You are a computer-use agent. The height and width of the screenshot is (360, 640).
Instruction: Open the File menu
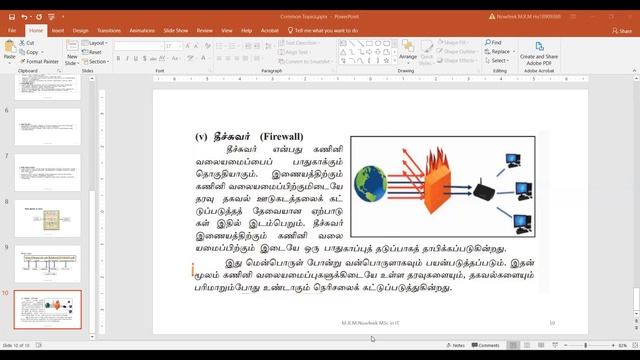point(12,31)
